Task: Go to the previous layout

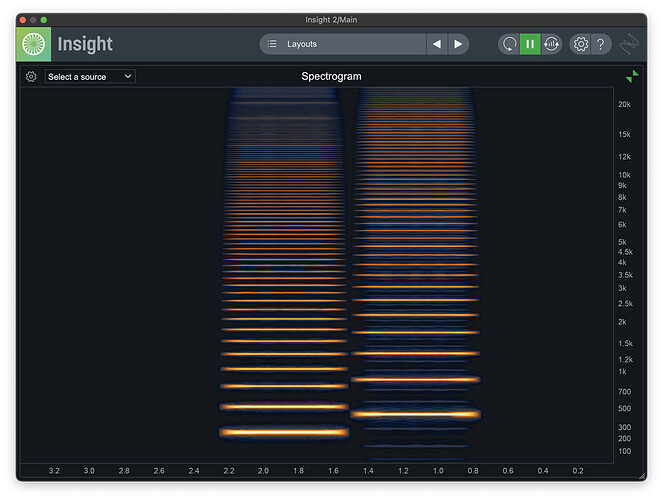Action: [x=436, y=44]
